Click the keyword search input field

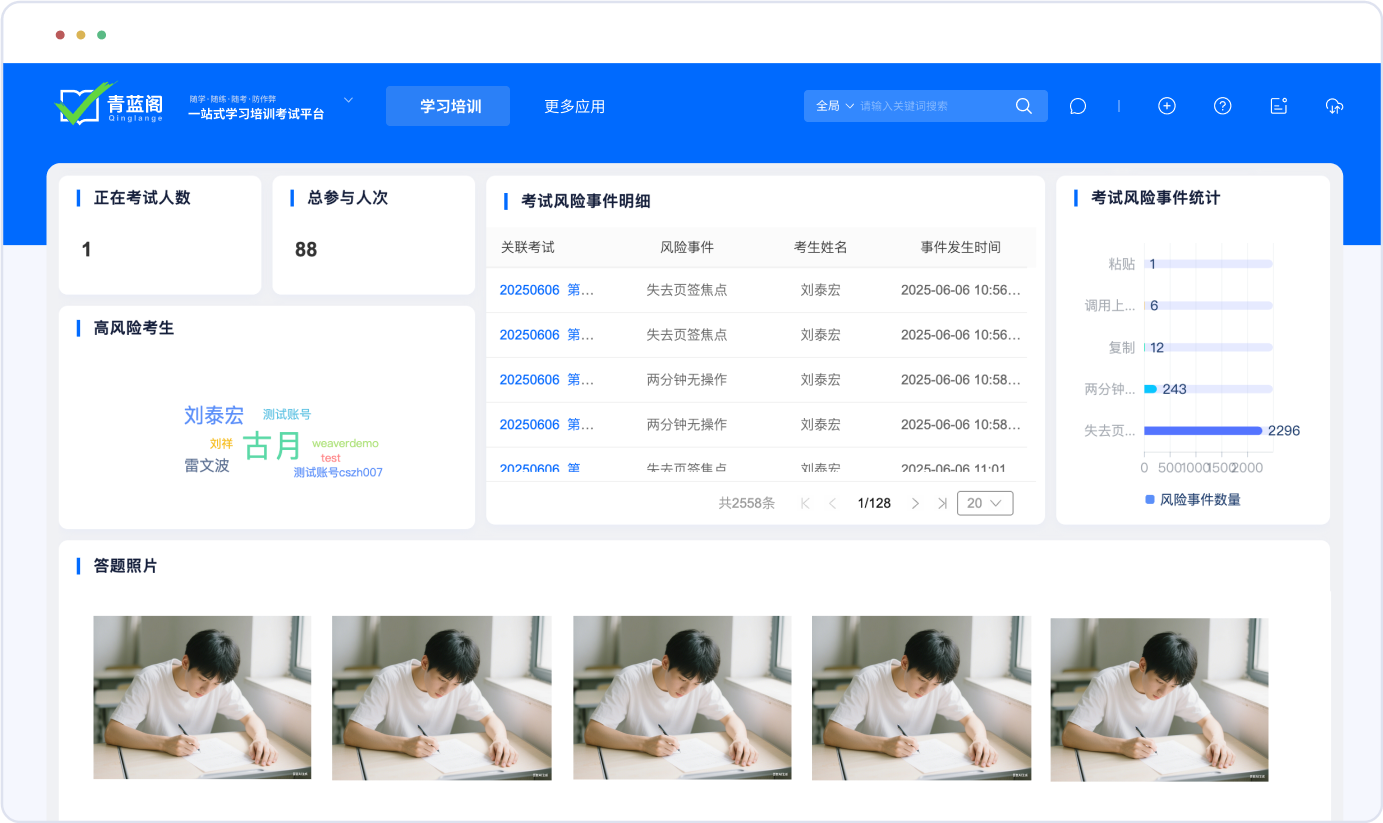933,106
